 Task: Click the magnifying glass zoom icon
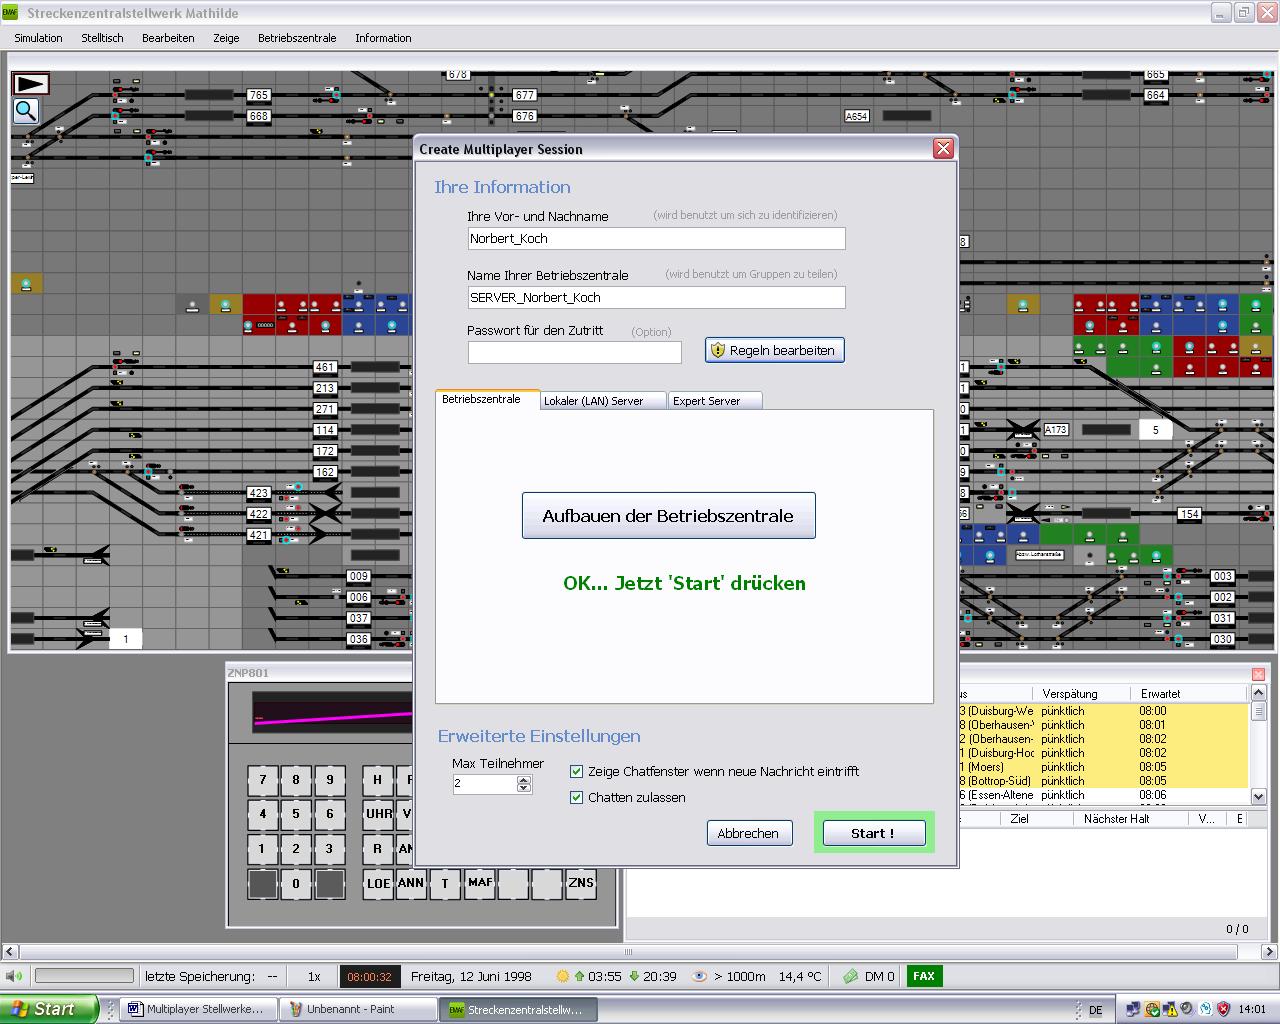point(26,111)
